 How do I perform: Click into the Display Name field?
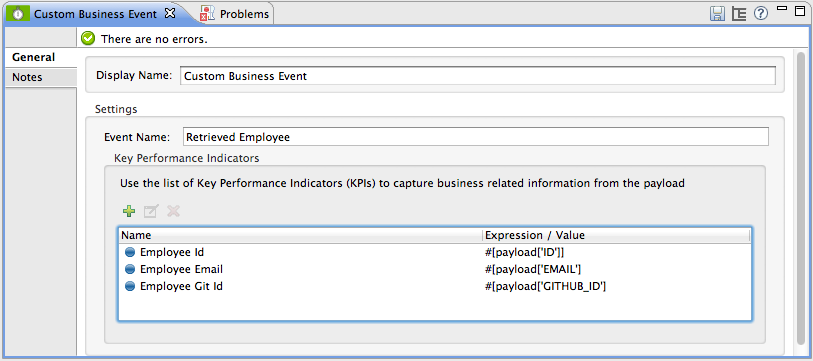point(478,76)
